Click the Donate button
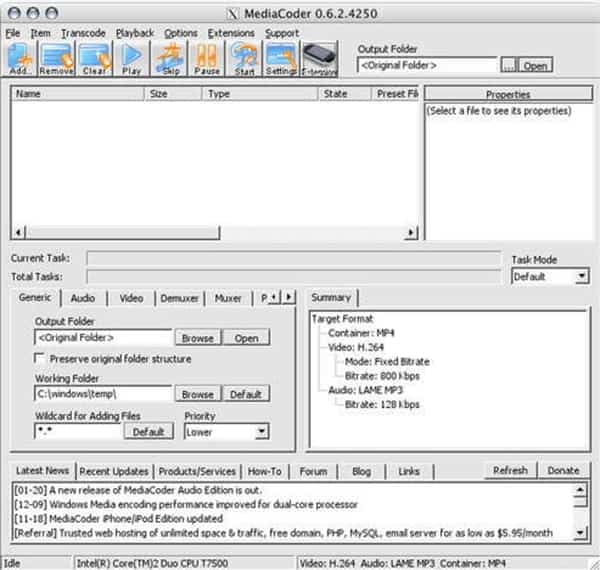Image resolution: width=600 pixels, height=570 pixels. coord(563,470)
